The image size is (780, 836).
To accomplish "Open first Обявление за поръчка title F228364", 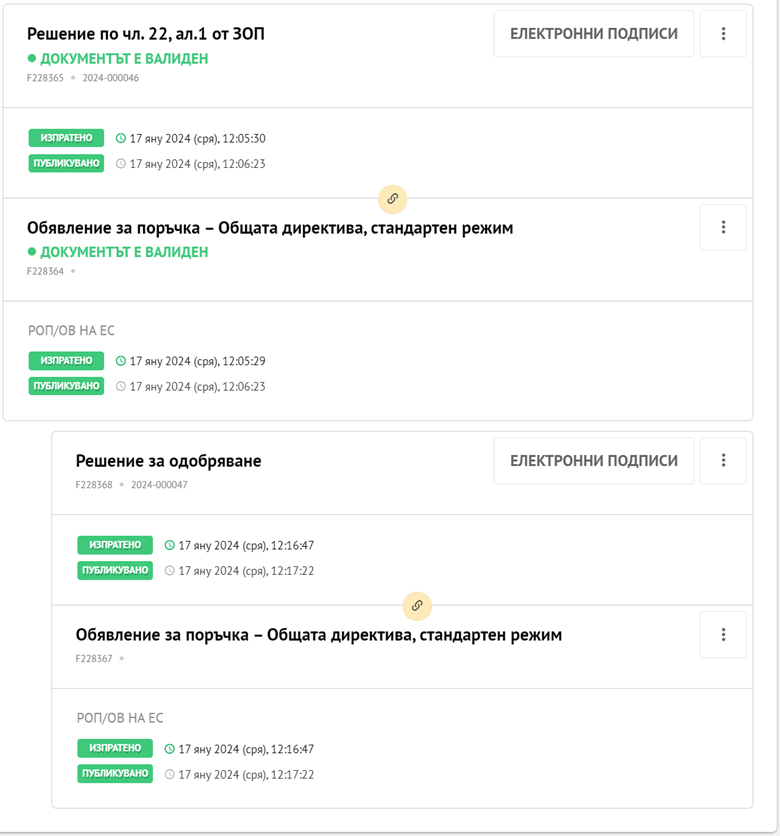I will 270,228.
